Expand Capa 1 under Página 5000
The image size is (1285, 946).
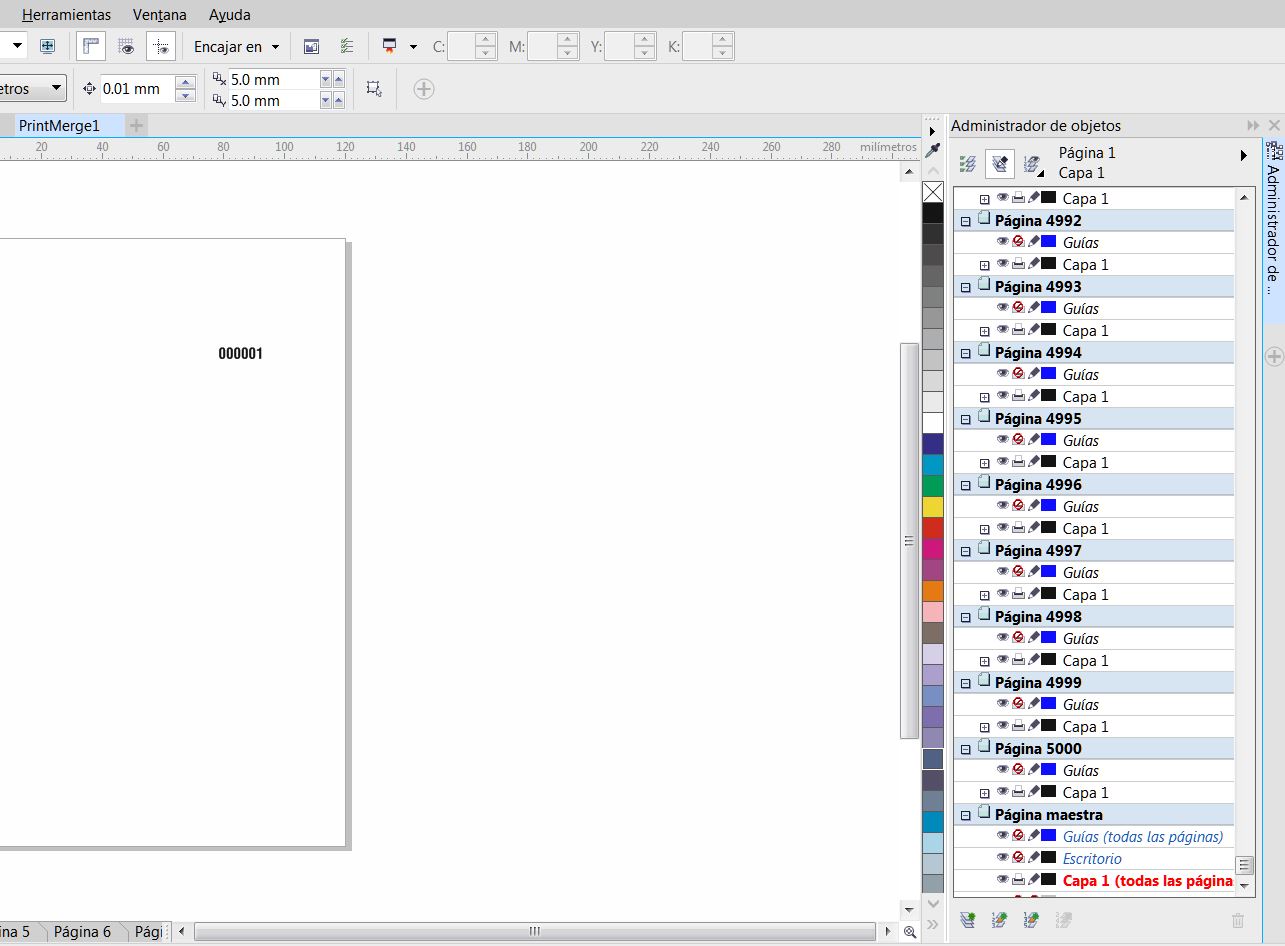(985, 793)
